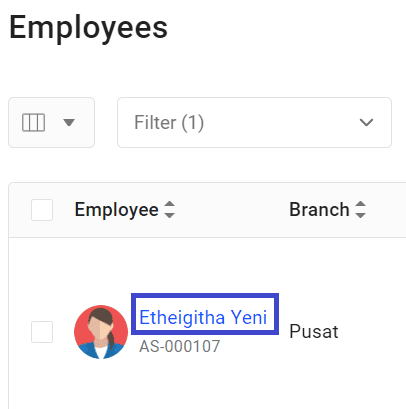The width and height of the screenshot is (406, 409).
Task: Click Etheigitha Yeni's avatar picture
Action: [x=101, y=332]
